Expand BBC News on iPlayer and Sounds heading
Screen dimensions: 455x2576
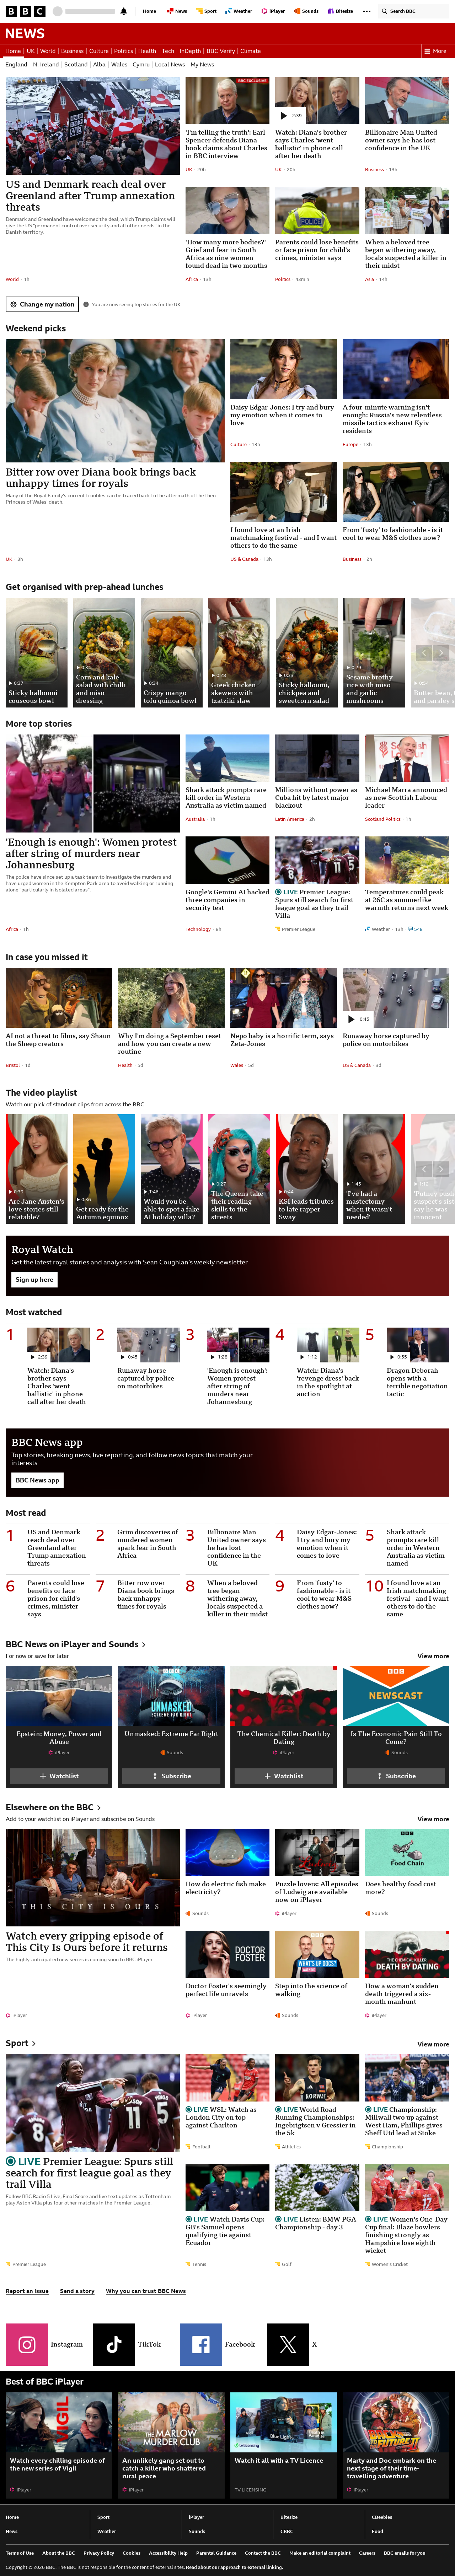click(76, 1644)
